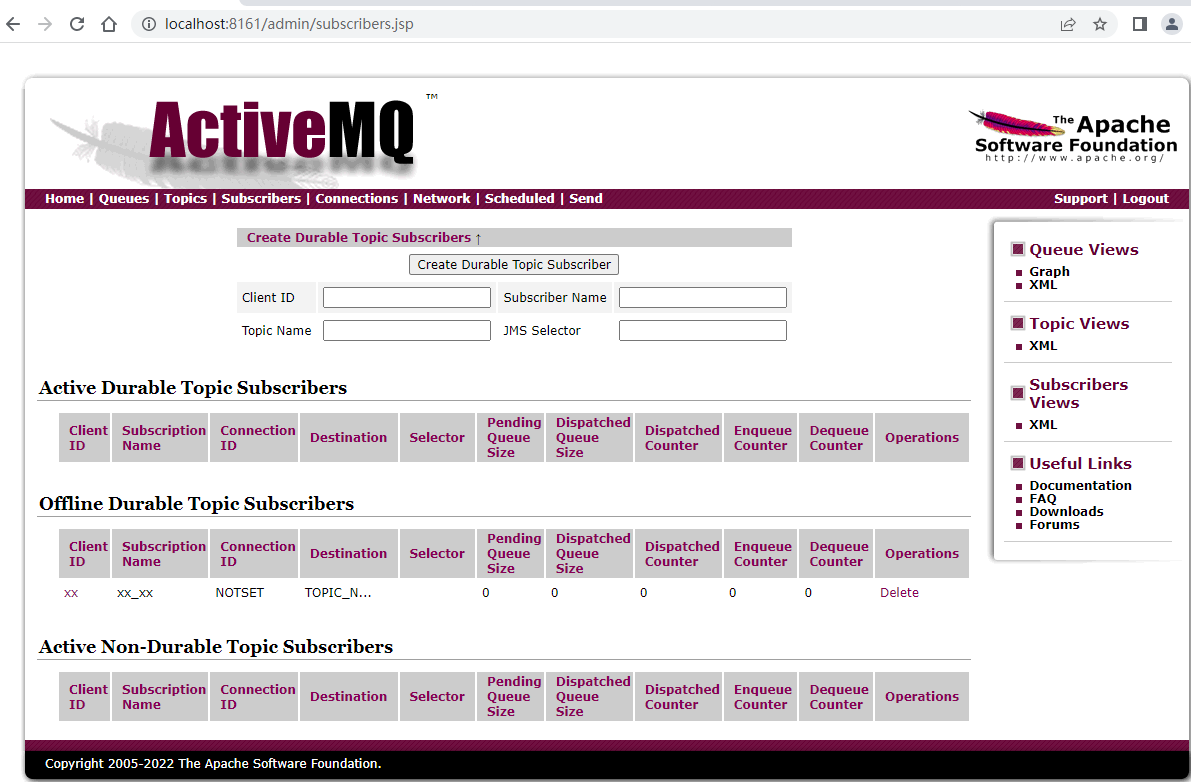Select Subscribers in navigation bar
Screen dimensions: 1191x782
coord(261,198)
